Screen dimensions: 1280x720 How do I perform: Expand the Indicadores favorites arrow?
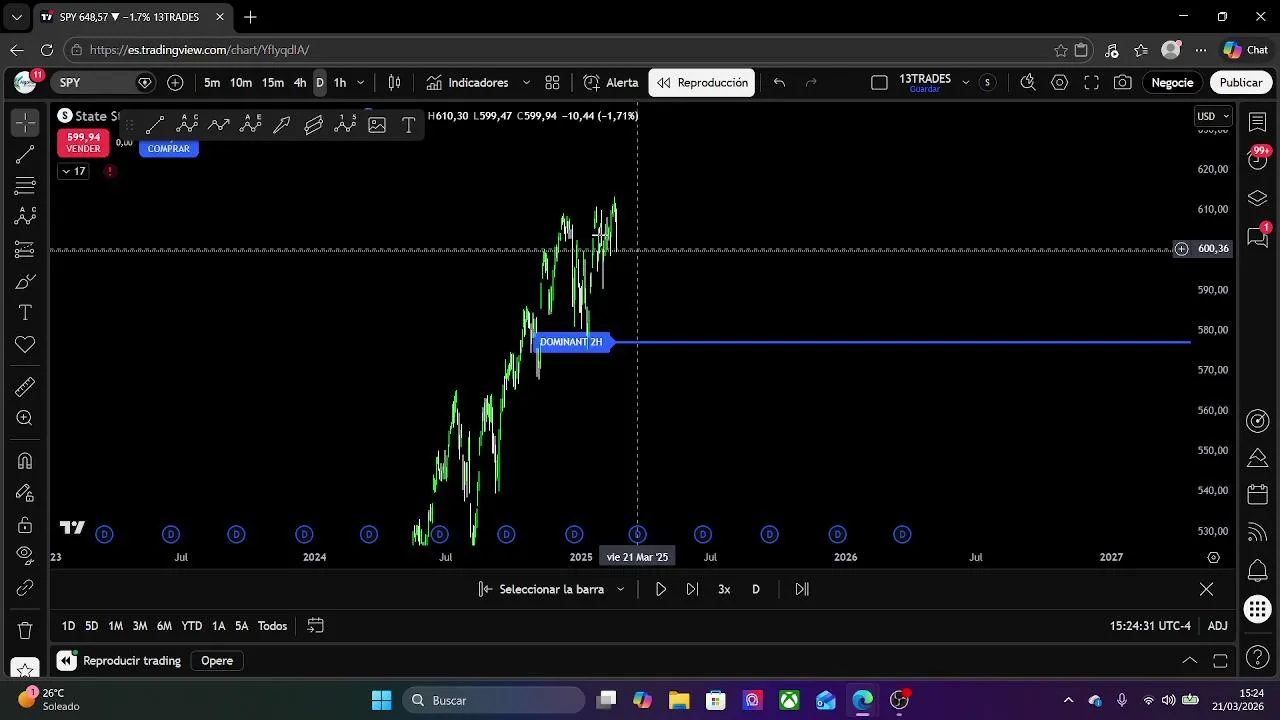525,83
